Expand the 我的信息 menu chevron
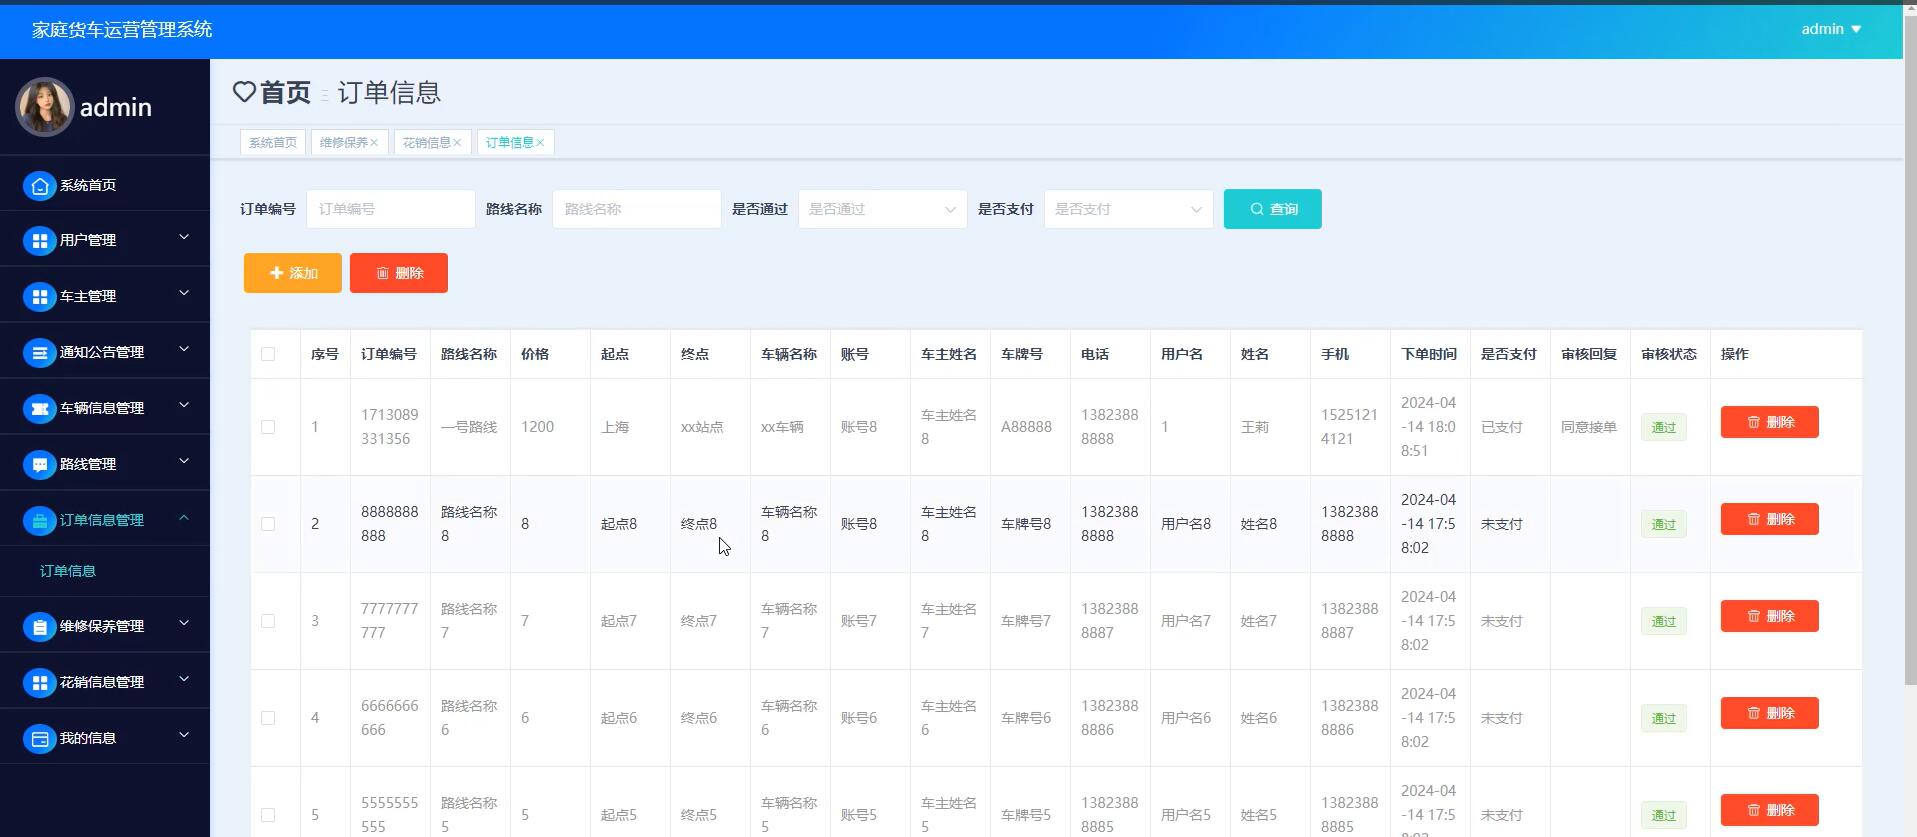This screenshot has width=1917, height=837. point(184,735)
